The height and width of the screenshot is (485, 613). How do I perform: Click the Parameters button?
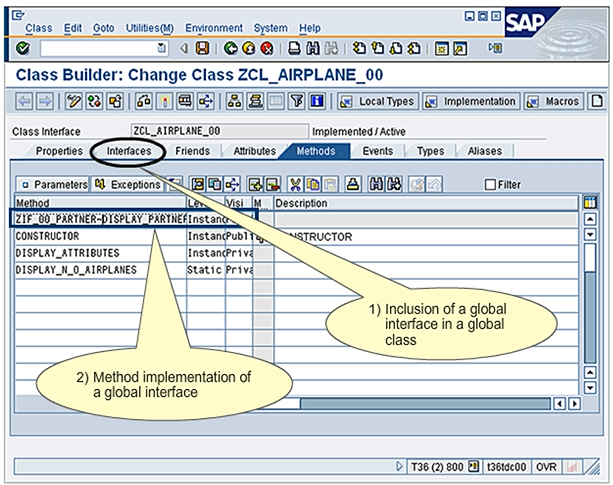click(x=53, y=185)
